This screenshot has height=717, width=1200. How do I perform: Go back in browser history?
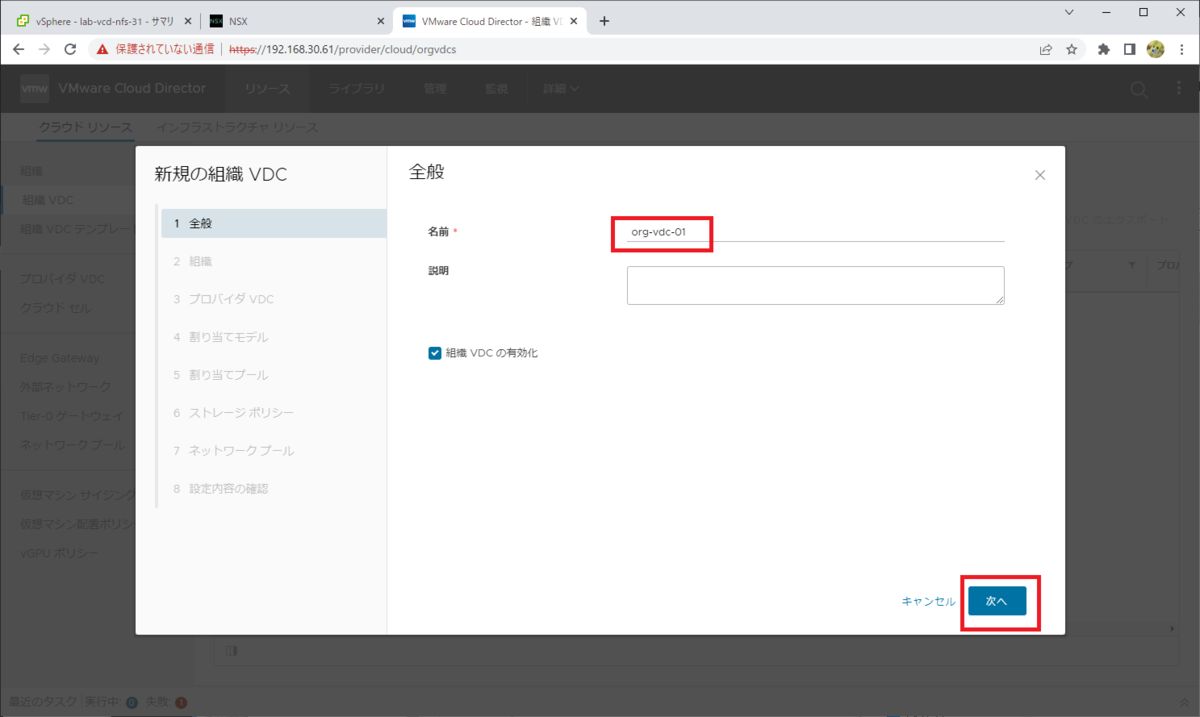click(18, 49)
